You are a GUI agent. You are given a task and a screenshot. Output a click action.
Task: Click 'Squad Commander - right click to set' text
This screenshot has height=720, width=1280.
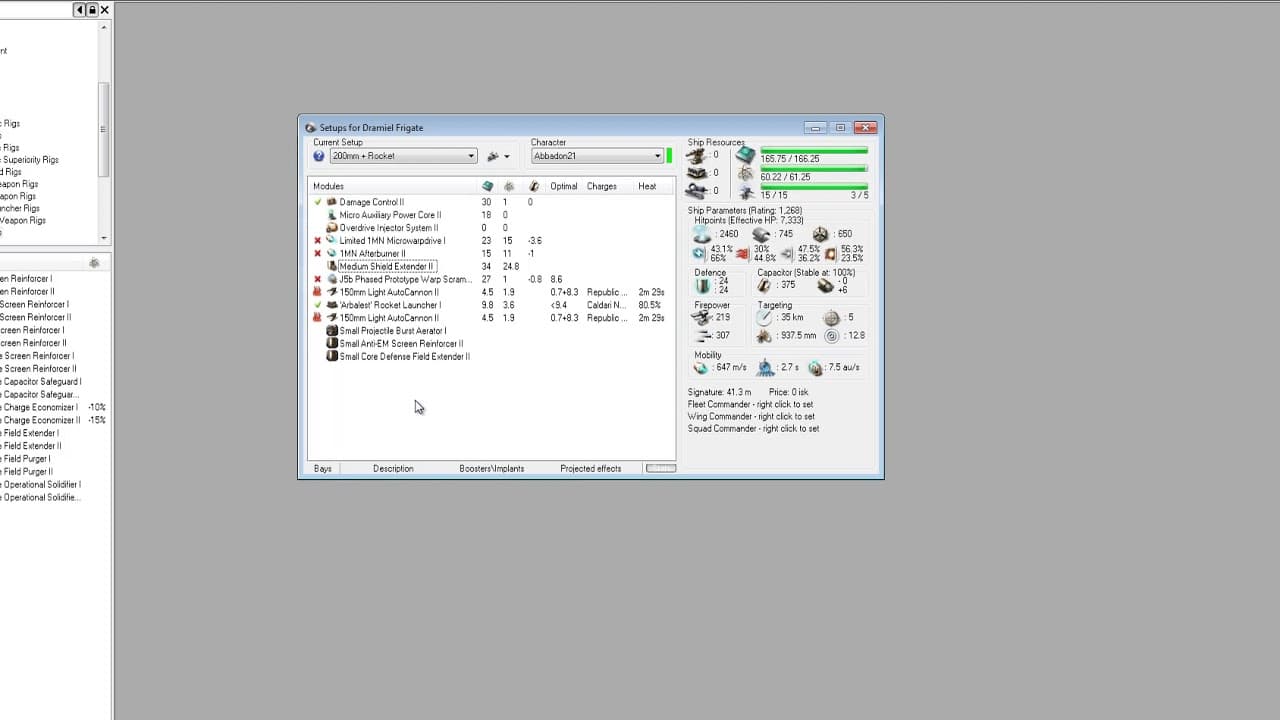[x=753, y=428]
